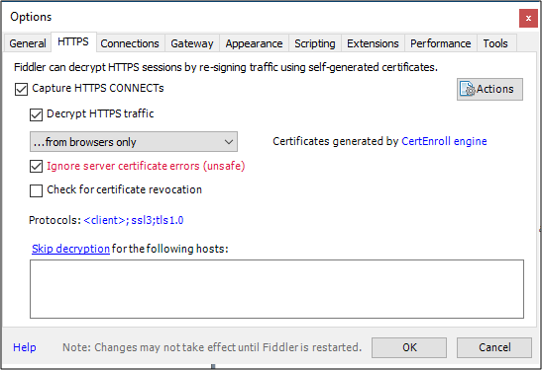542x370 pixels.
Task: Expand dropdown using its chevron arrow
Action: point(228,142)
